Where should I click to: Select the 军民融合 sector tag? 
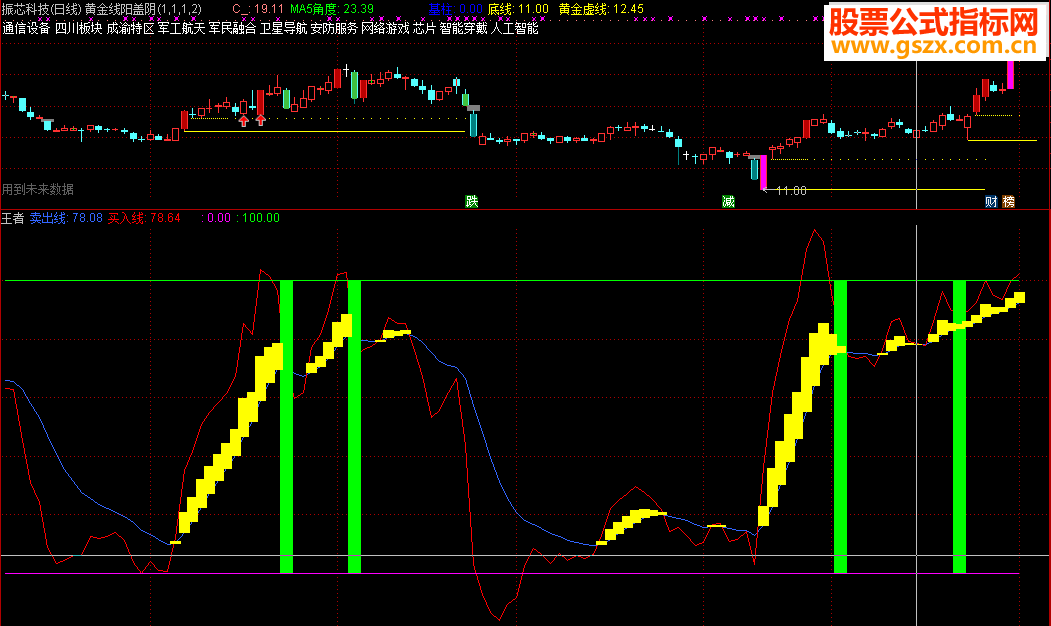(233, 28)
